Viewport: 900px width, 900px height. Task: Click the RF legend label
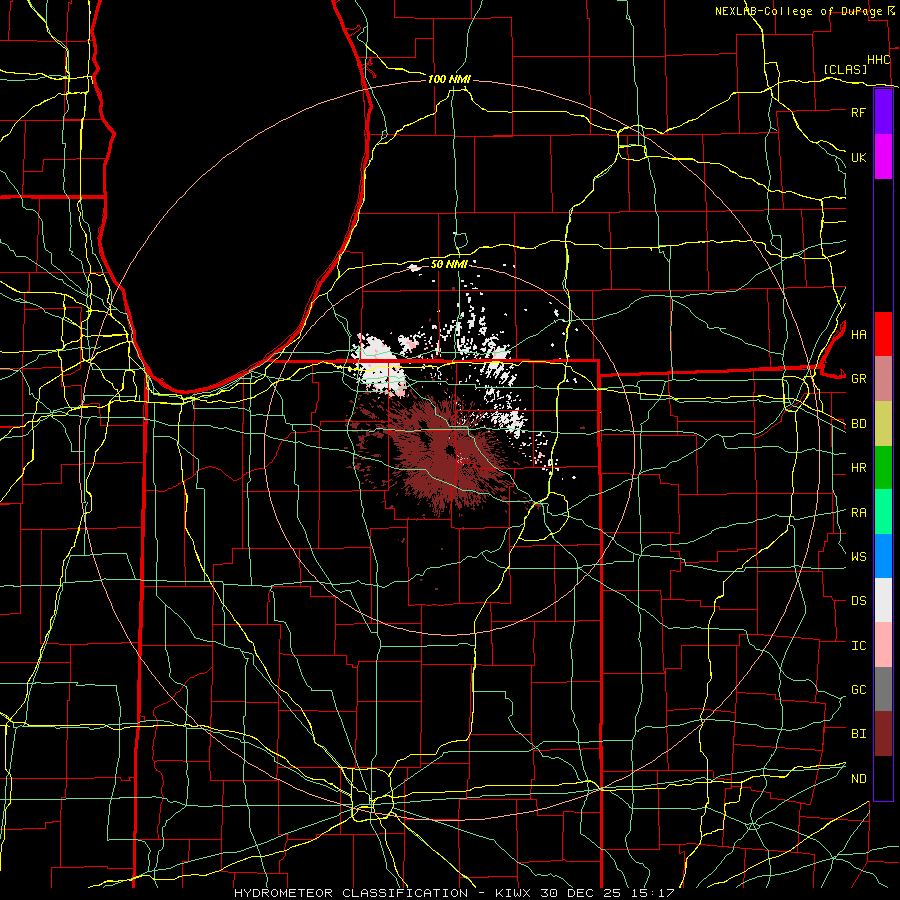coord(858,112)
